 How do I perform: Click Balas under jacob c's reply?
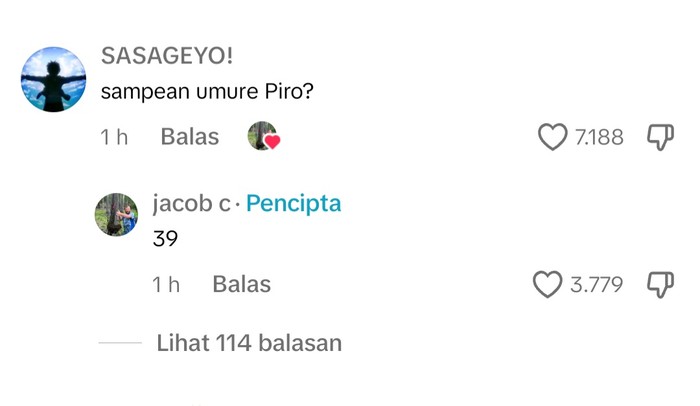point(241,285)
